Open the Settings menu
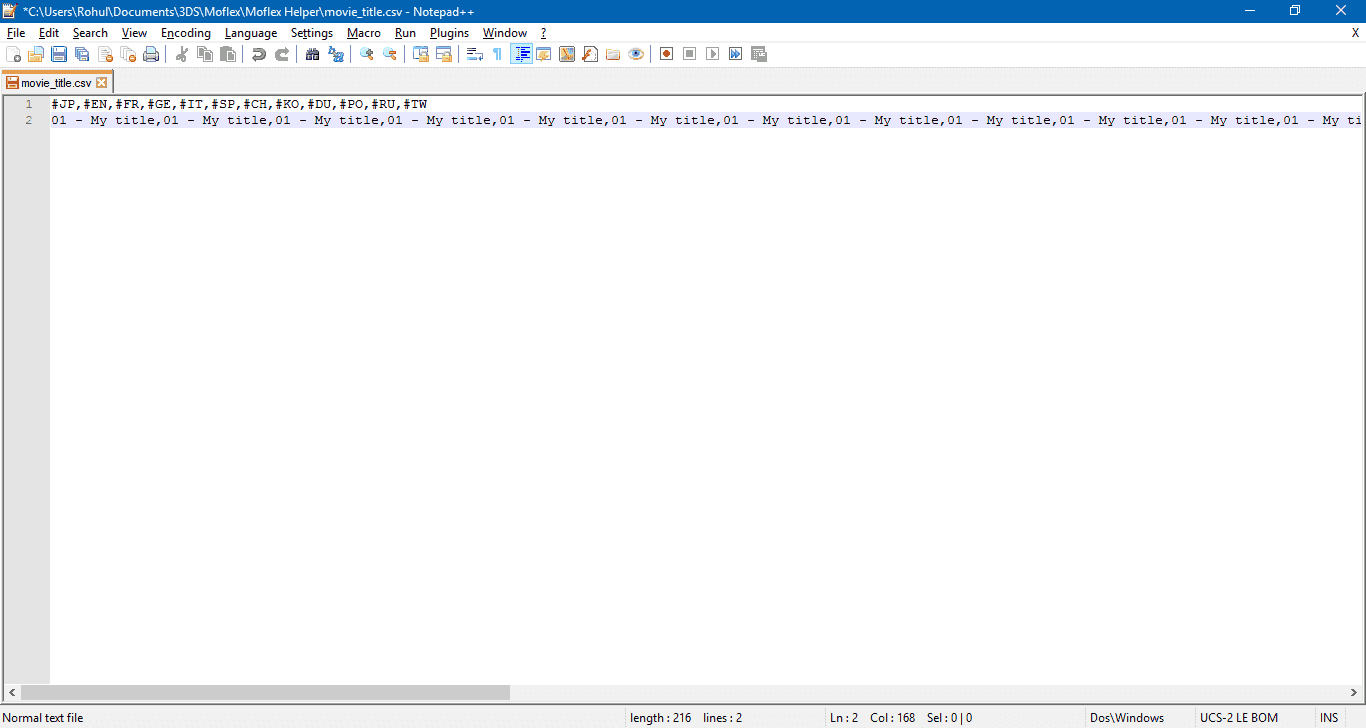The image size is (1366, 728). (x=312, y=33)
